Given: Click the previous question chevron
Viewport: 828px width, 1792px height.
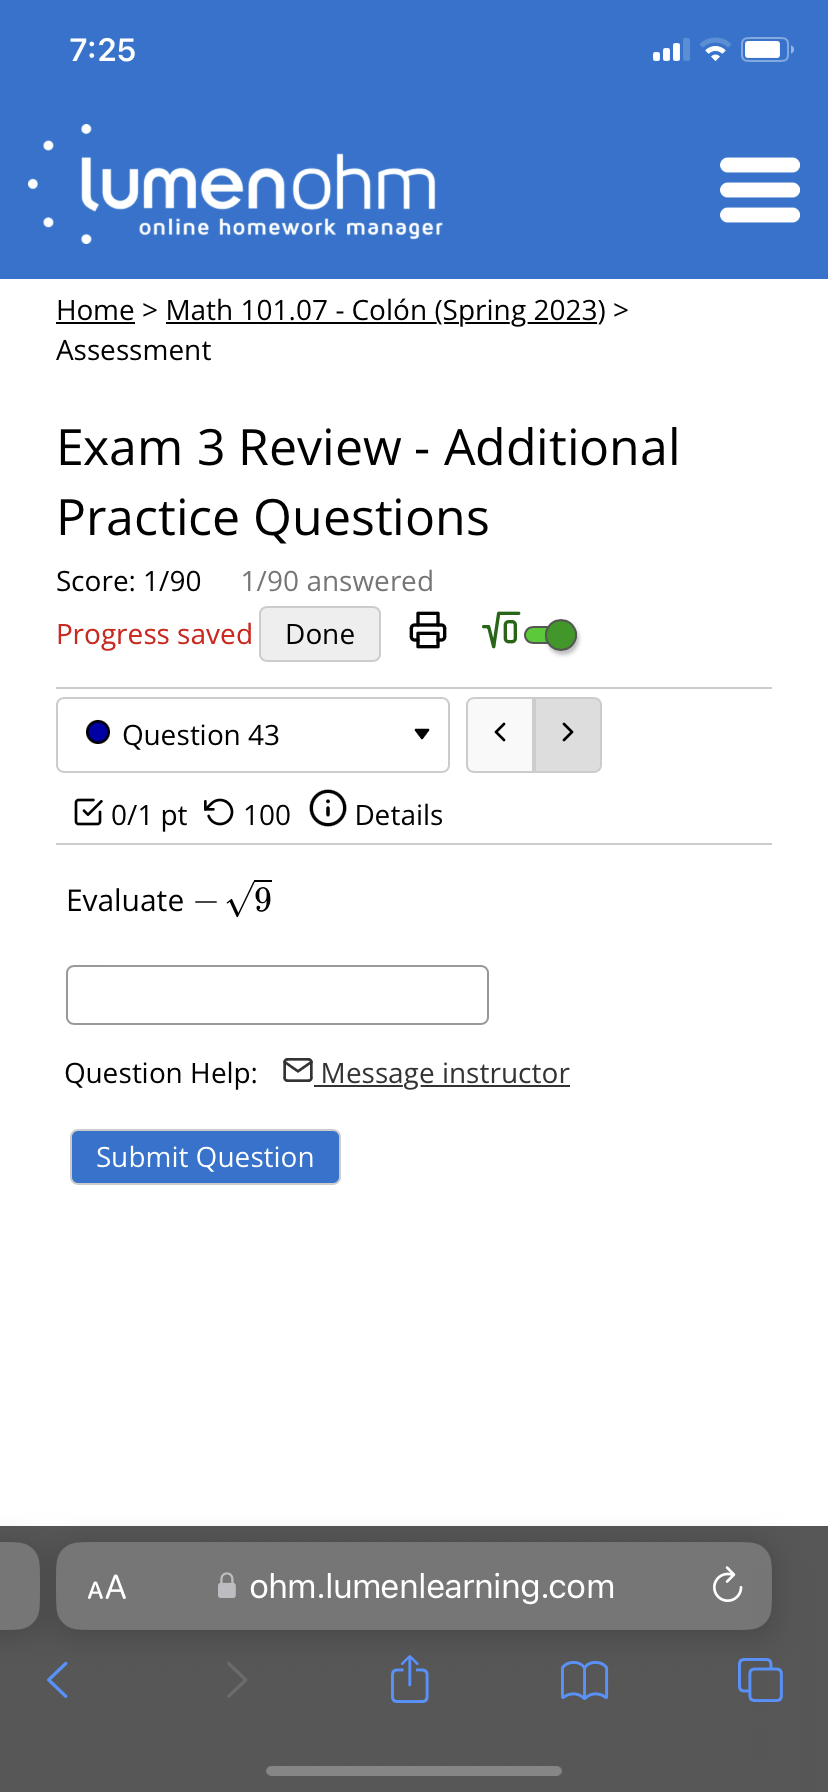Looking at the screenshot, I should (500, 733).
